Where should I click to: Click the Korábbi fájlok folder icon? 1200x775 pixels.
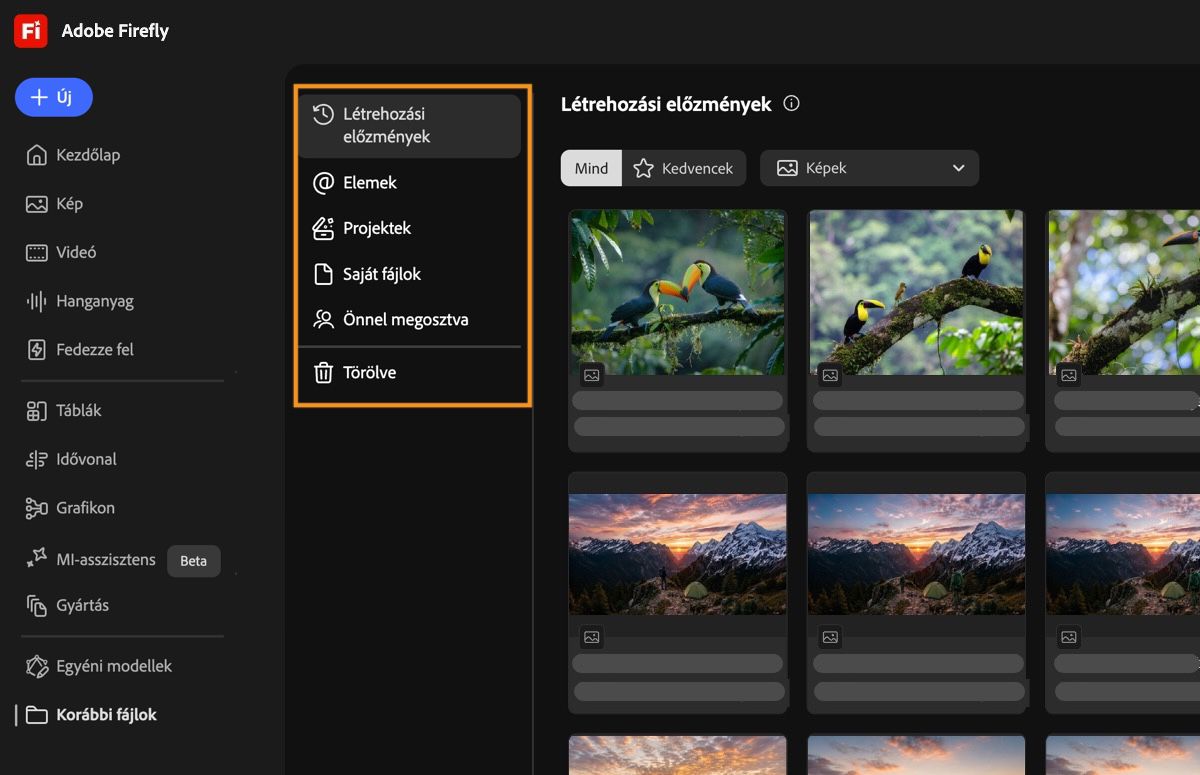(37, 715)
